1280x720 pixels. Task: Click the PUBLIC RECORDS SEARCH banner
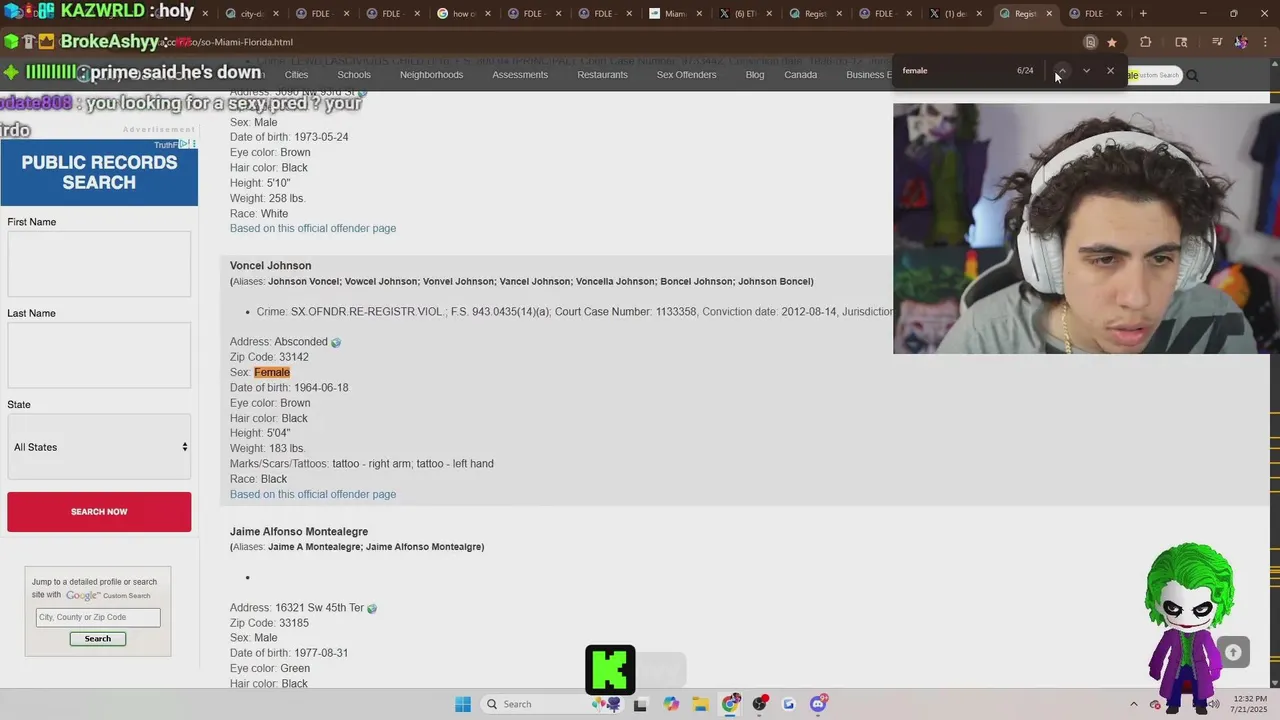click(99, 172)
